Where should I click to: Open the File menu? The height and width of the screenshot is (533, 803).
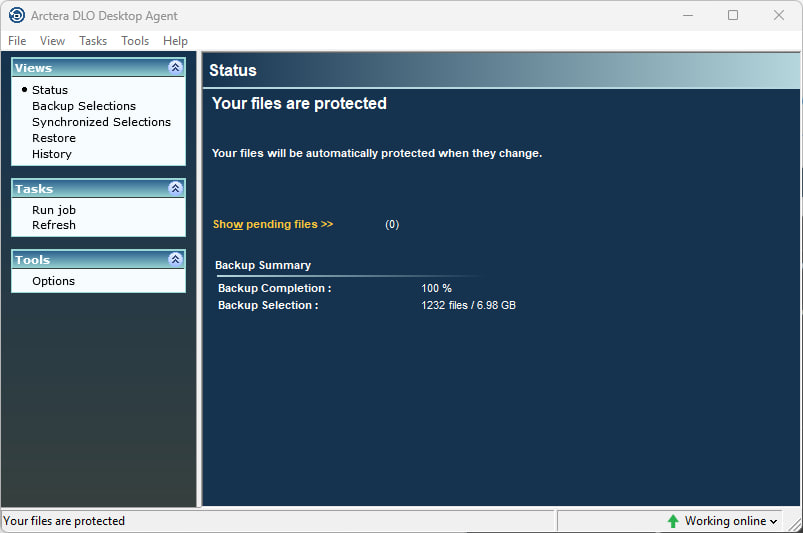17,41
